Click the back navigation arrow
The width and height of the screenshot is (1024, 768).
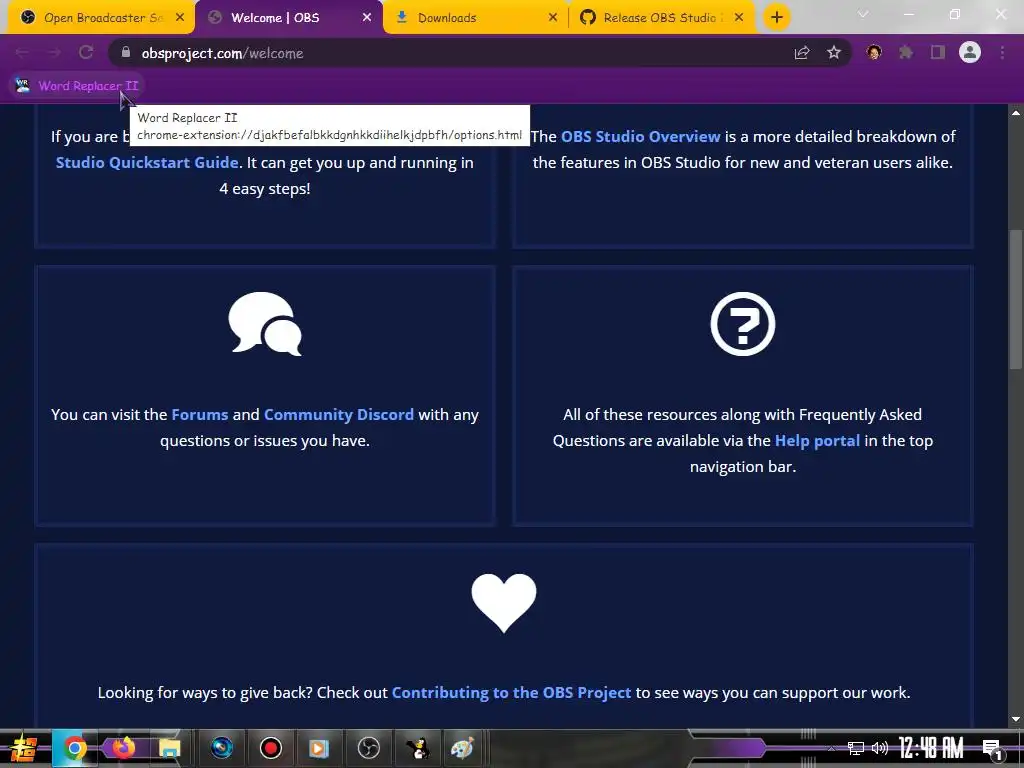22,53
